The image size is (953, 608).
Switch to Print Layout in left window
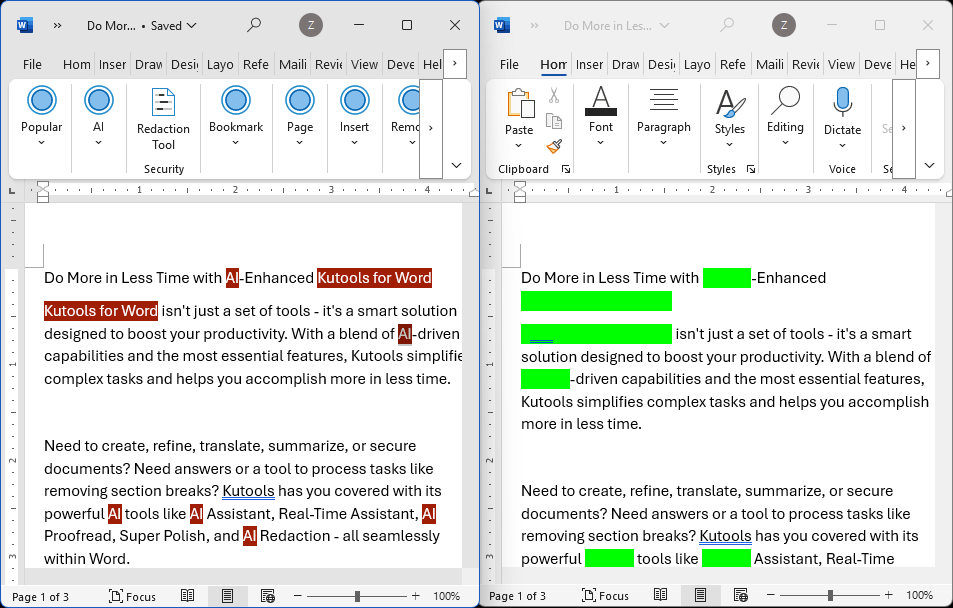pyautogui.click(x=227, y=596)
